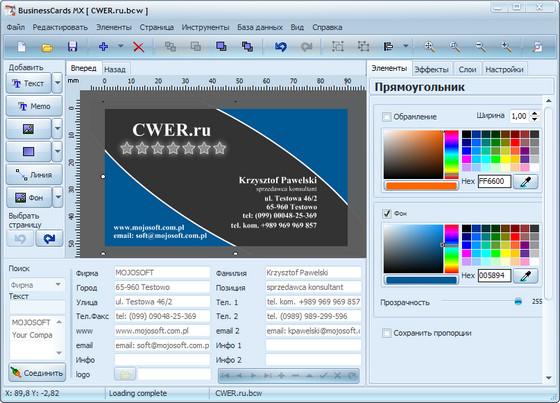Click the border Hex FF6600 field
Viewport: 560px width, 403px height.
click(x=495, y=181)
